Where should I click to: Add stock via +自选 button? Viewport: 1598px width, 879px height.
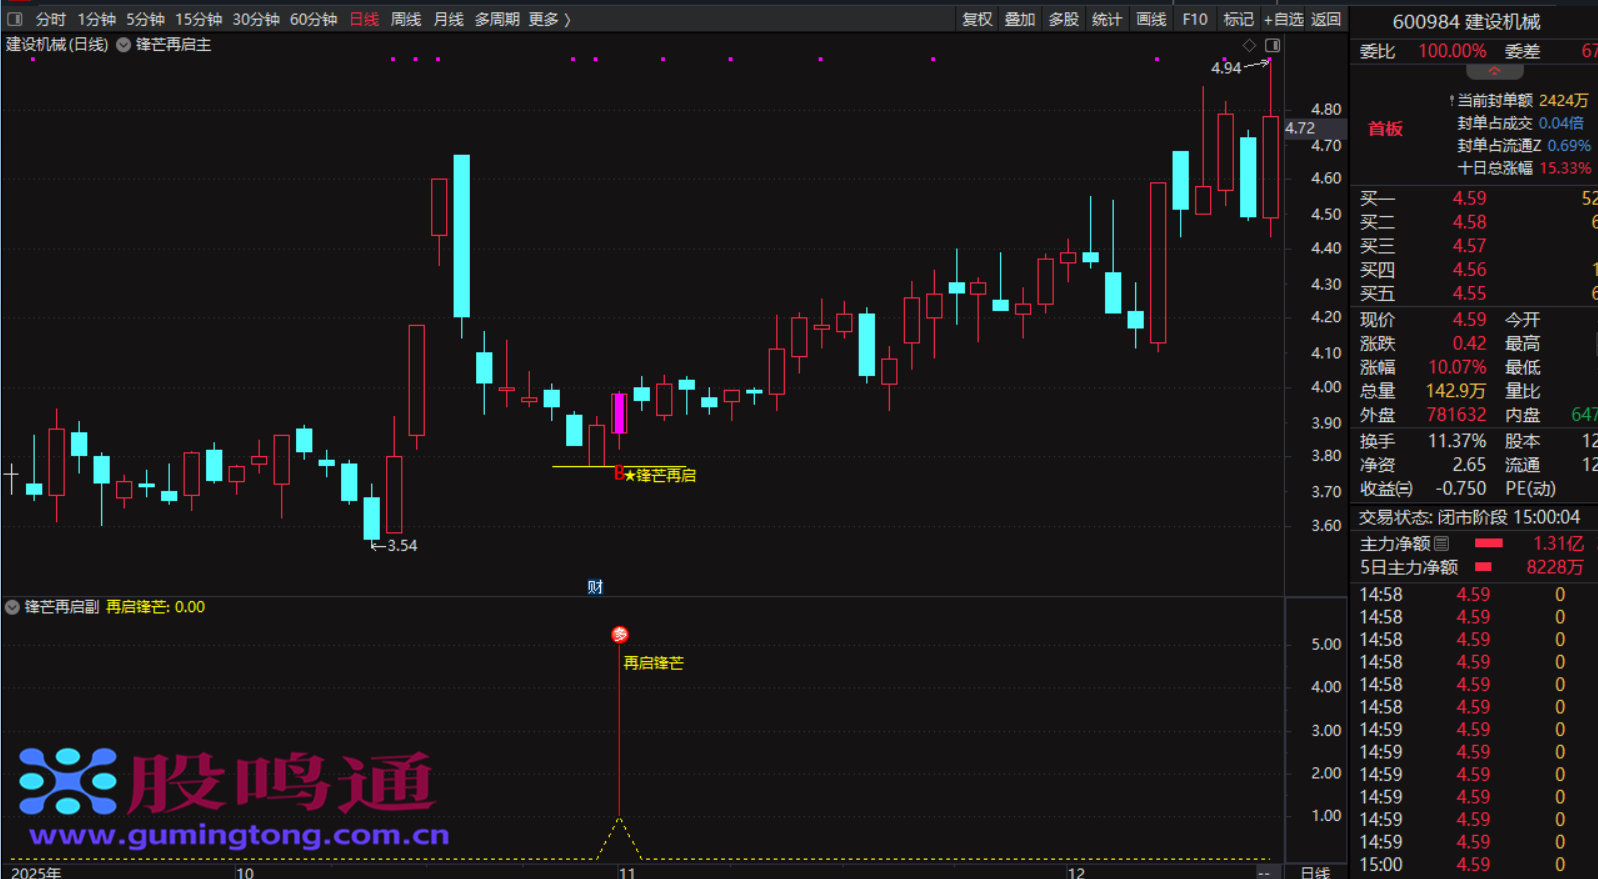(1283, 19)
